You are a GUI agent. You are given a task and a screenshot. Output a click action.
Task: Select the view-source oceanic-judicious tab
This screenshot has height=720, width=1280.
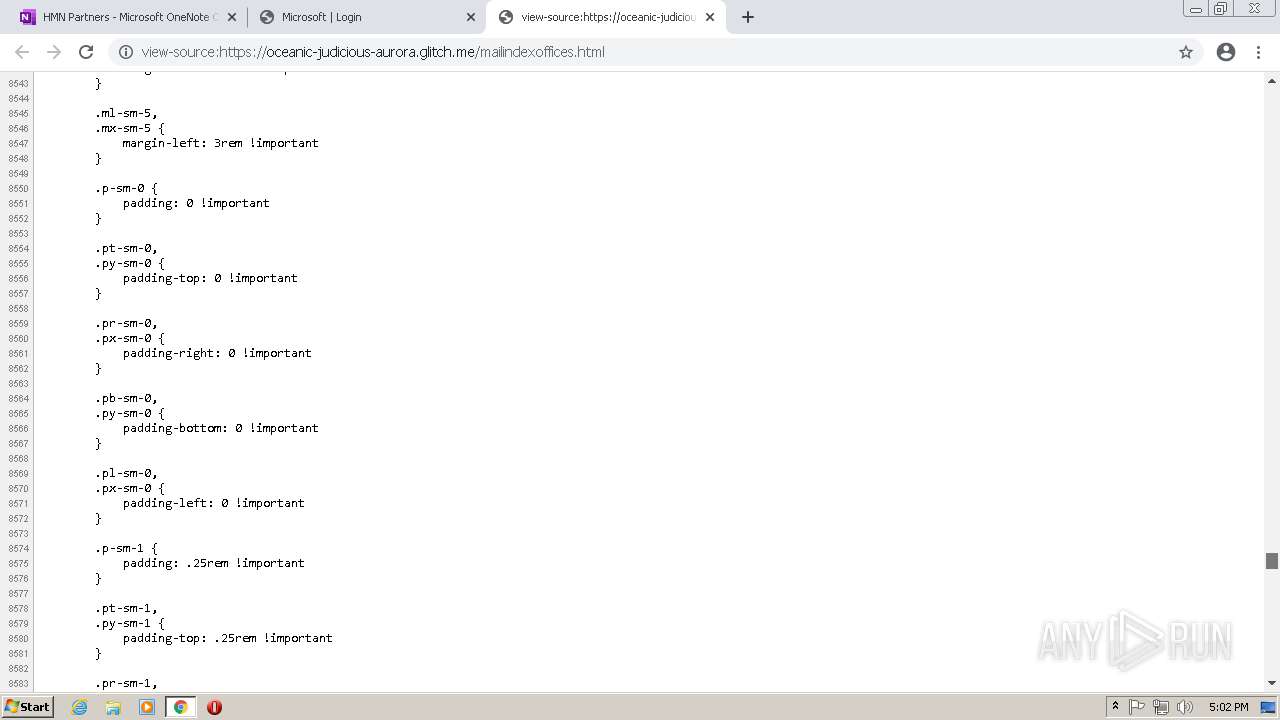(x=606, y=17)
